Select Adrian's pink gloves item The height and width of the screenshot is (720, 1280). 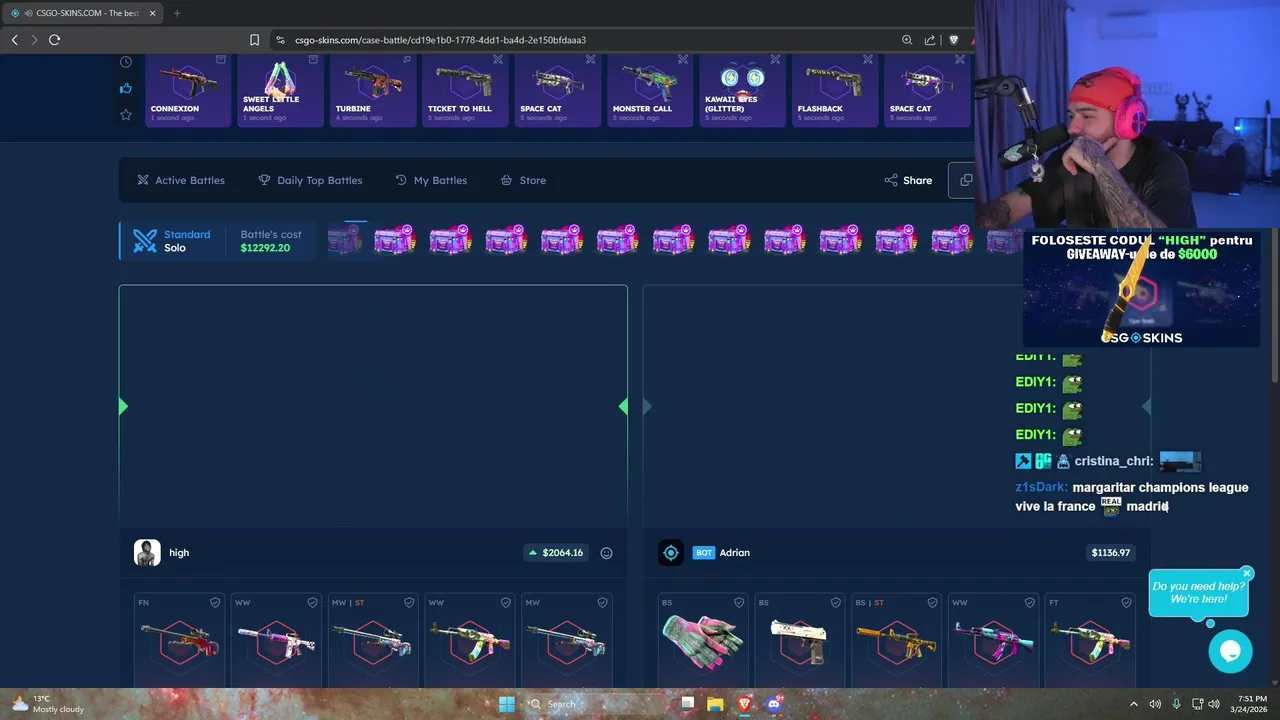[x=702, y=640]
